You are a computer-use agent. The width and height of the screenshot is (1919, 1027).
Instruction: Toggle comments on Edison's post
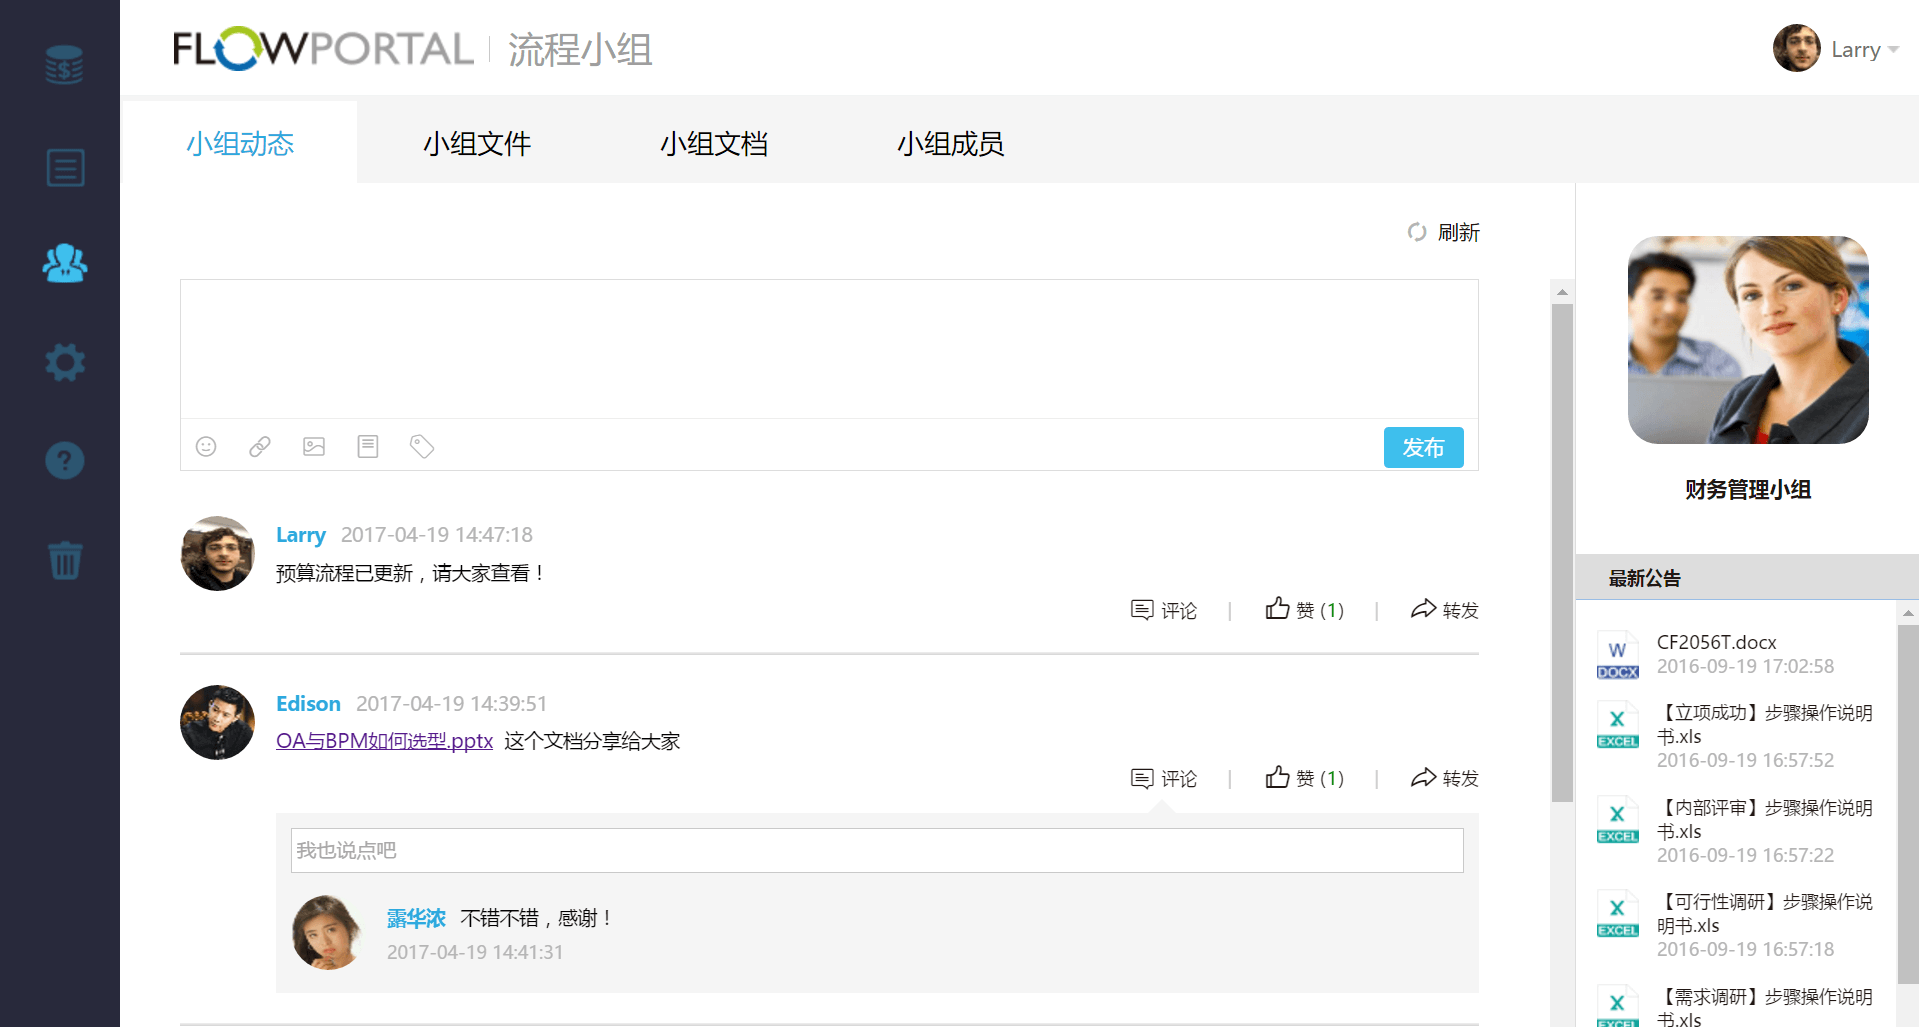click(x=1163, y=778)
